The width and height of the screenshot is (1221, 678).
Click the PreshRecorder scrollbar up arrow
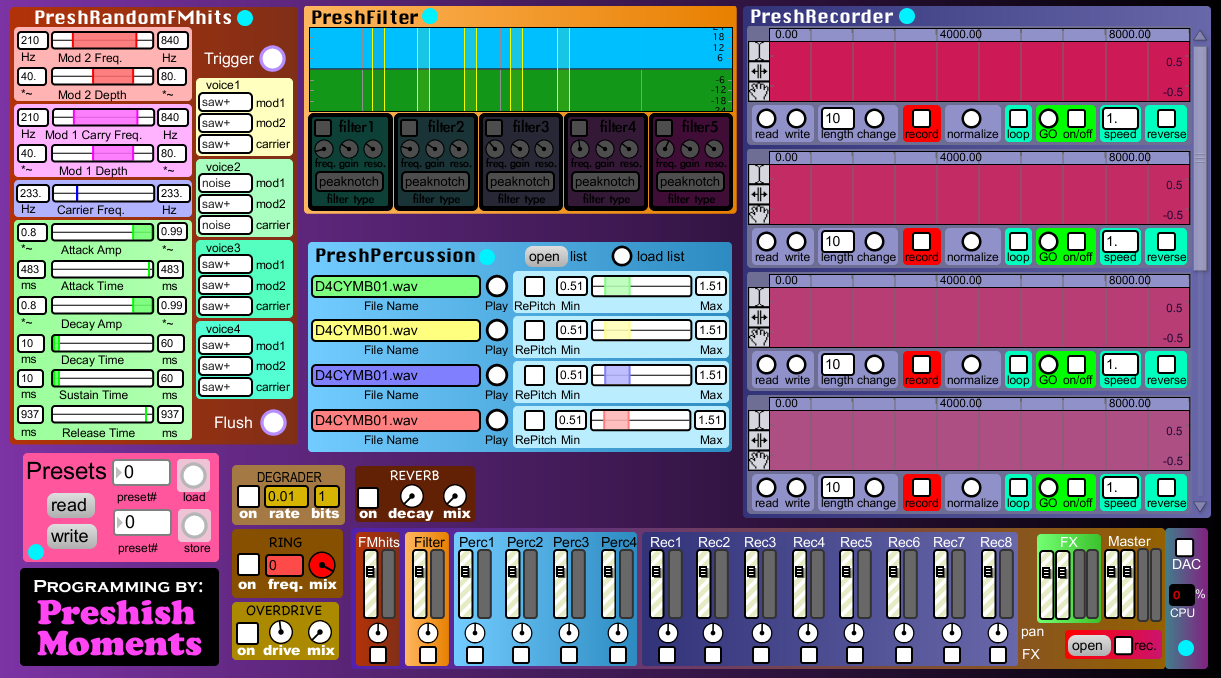point(1200,37)
